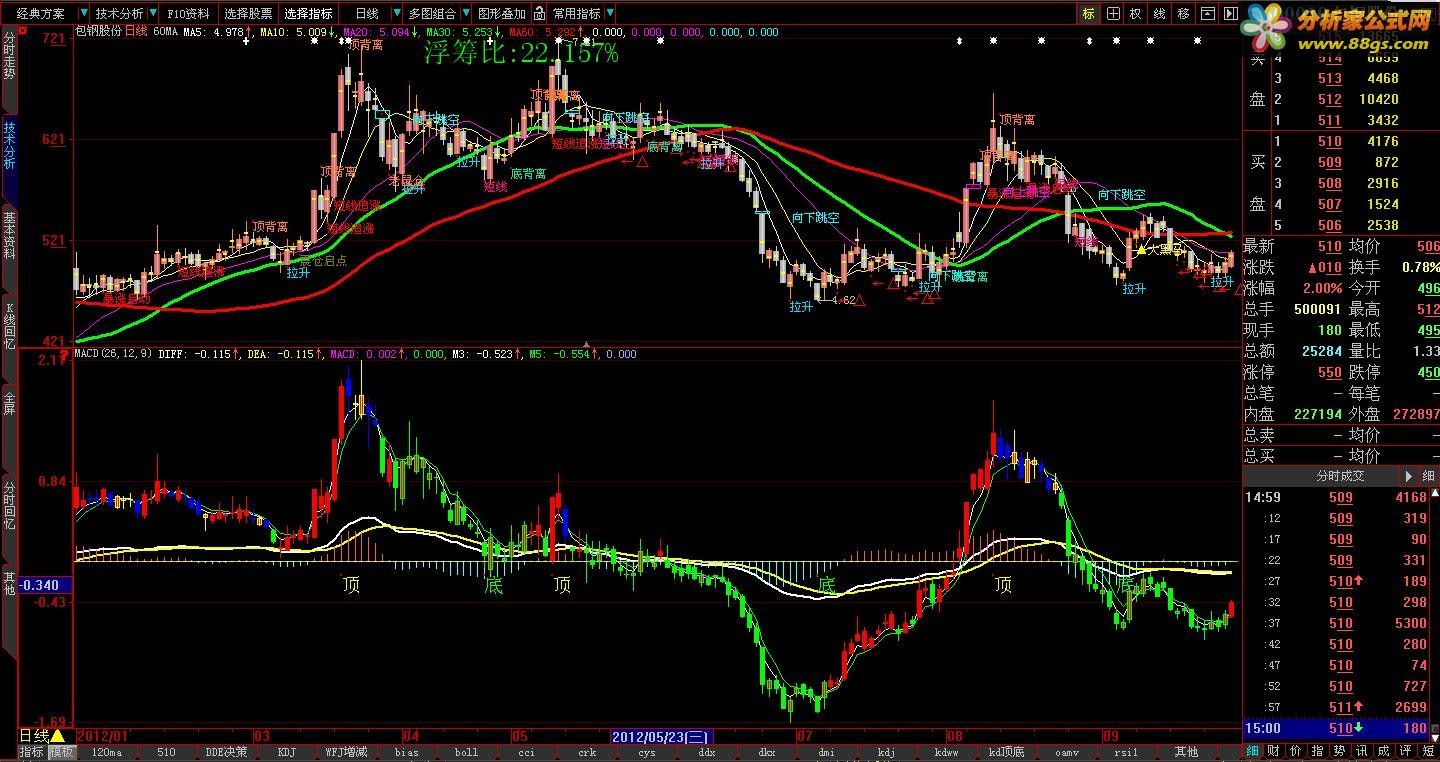Select the bias indicator tab
Viewport: 1440px width, 762px height.
pyautogui.click(x=406, y=752)
